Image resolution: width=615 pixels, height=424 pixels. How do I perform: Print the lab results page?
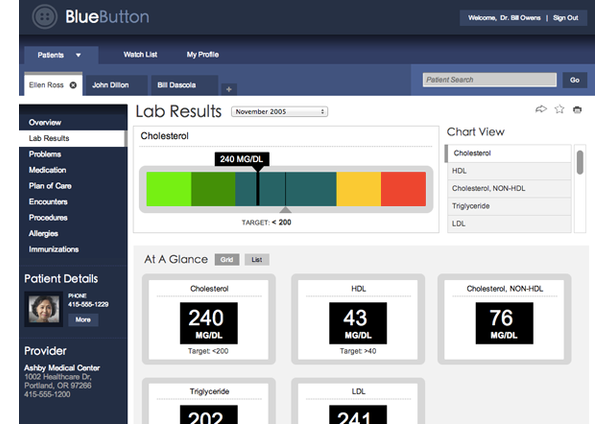tap(577, 109)
